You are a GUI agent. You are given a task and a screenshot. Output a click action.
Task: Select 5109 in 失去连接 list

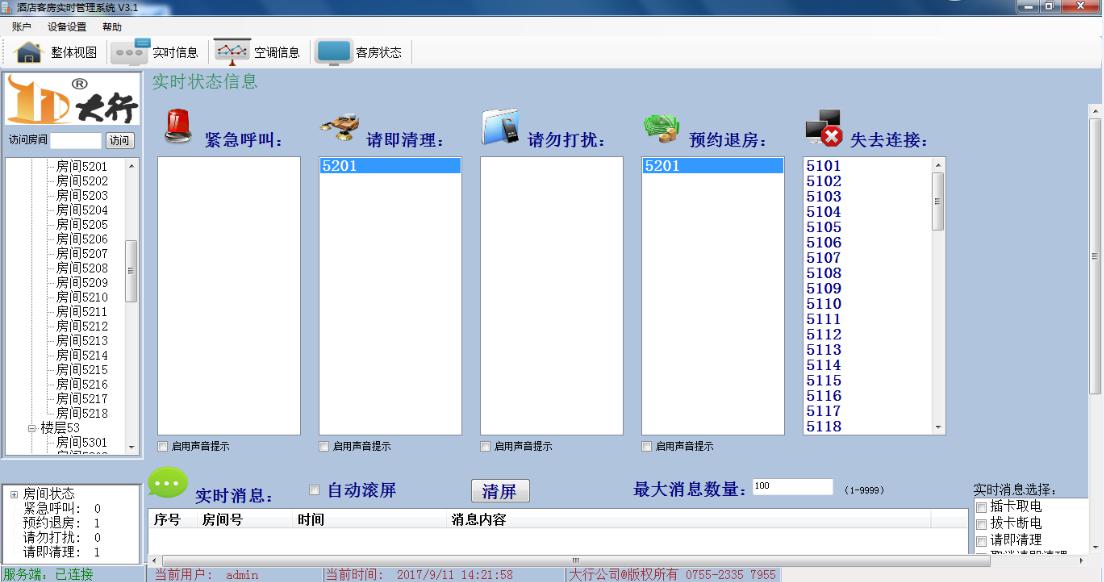tap(824, 288)
